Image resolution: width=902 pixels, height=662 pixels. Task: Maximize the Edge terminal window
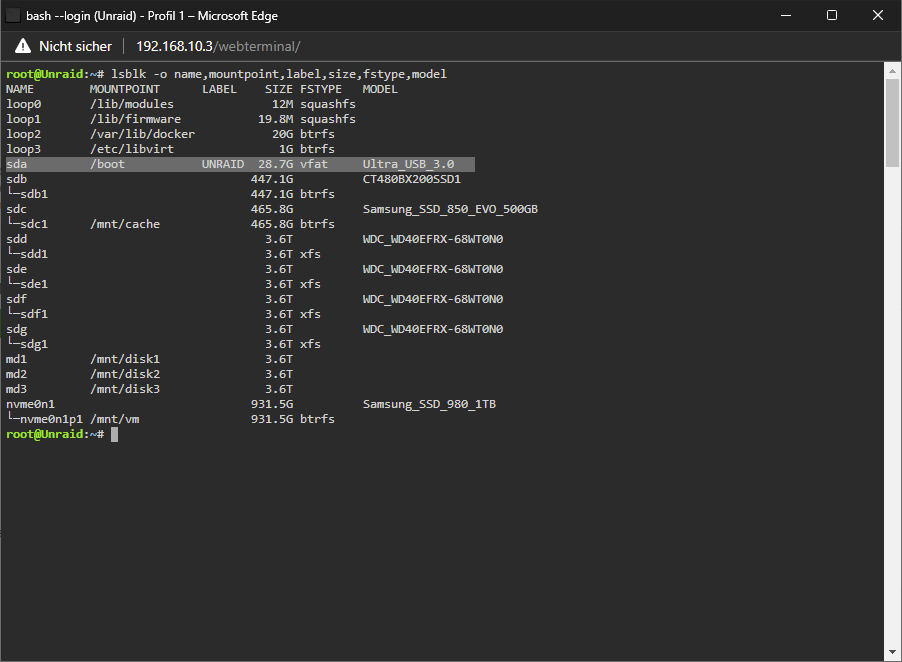[832, 16]
